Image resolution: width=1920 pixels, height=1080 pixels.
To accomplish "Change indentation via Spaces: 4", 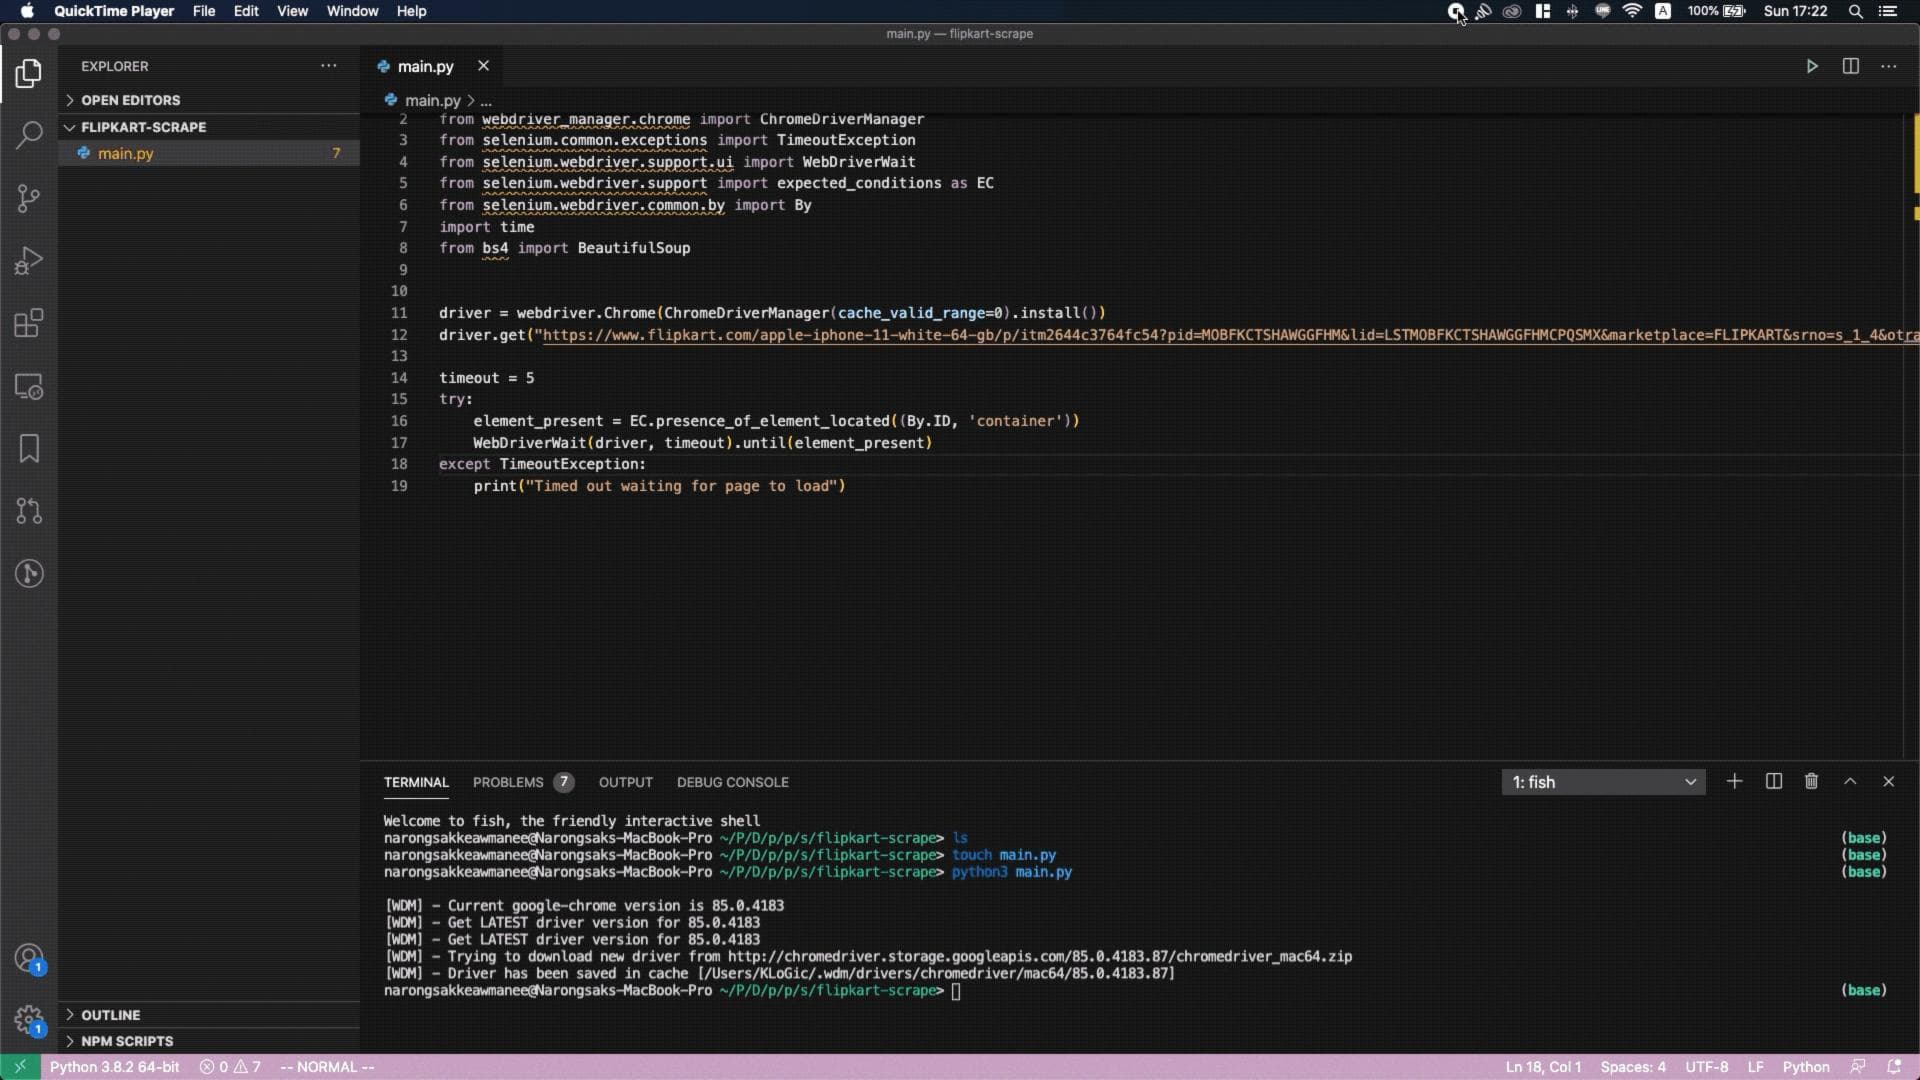I will point(1633,1067).
